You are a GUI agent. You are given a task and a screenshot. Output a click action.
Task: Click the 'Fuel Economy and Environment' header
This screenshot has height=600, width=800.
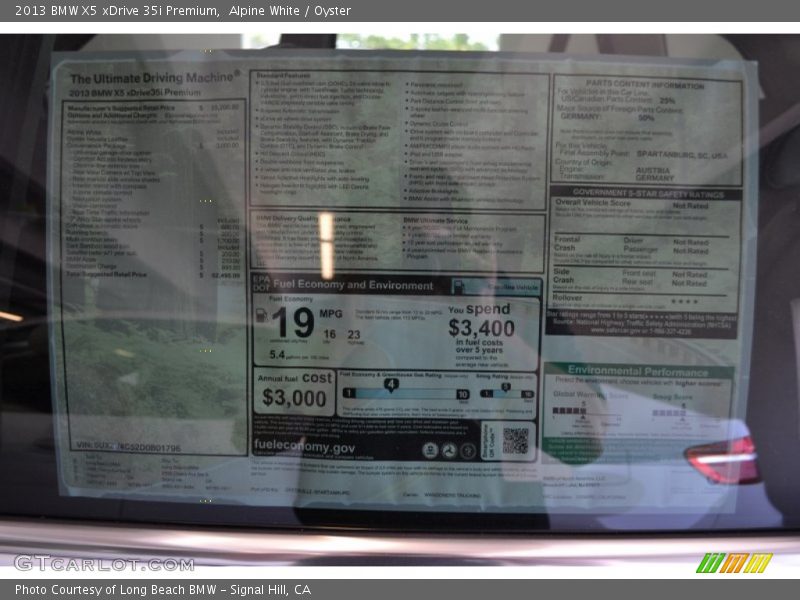click(x=353, y=285)
